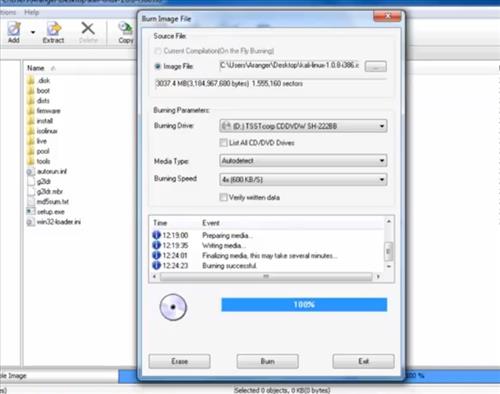Click the Burn button
This screenshot has width=500, height=394.
pyautogui.click(x=268, y=361)
